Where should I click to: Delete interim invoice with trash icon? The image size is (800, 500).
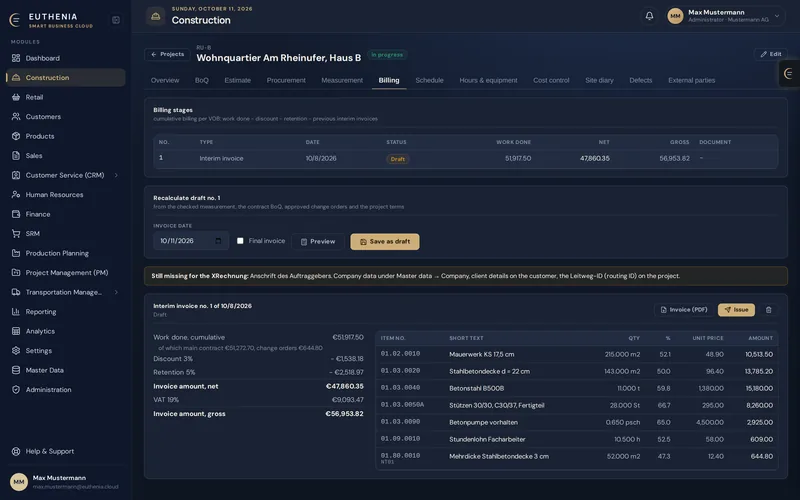(768, 310)
